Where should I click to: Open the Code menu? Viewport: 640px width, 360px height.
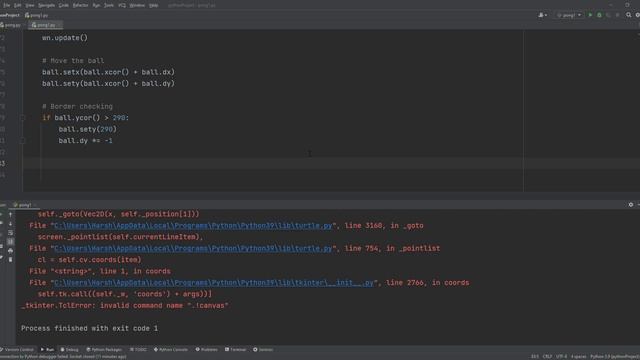pos(64,5)
